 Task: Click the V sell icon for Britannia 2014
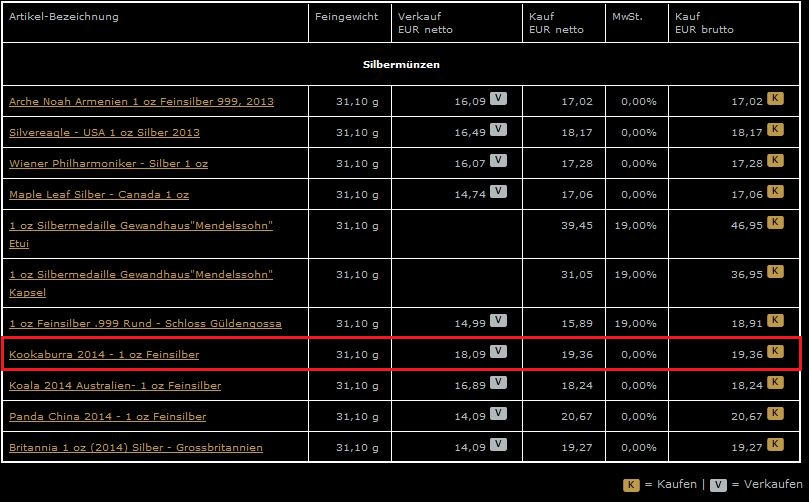[498, 446]
